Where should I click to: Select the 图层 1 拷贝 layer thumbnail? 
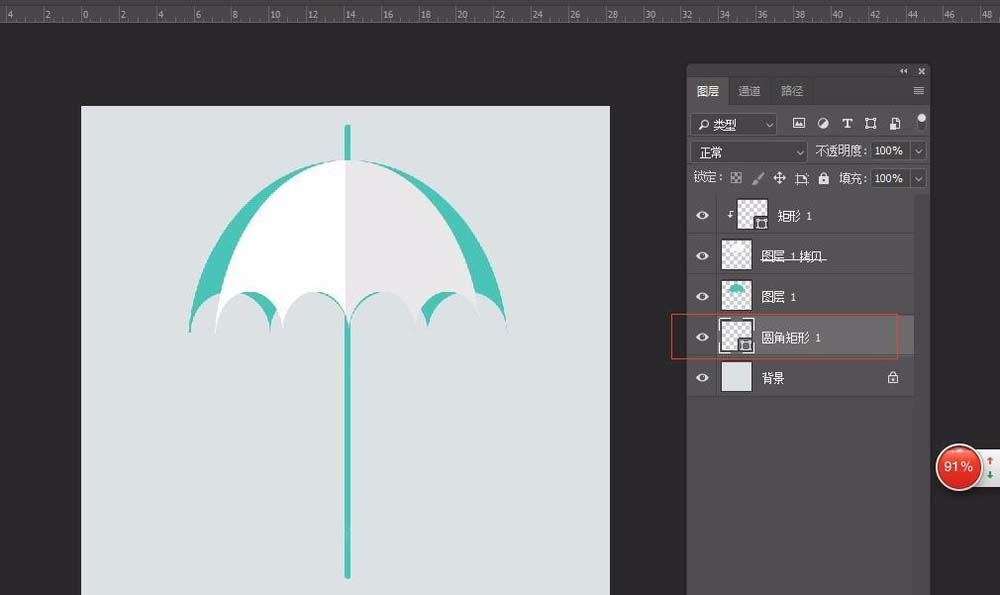point(737,255)
